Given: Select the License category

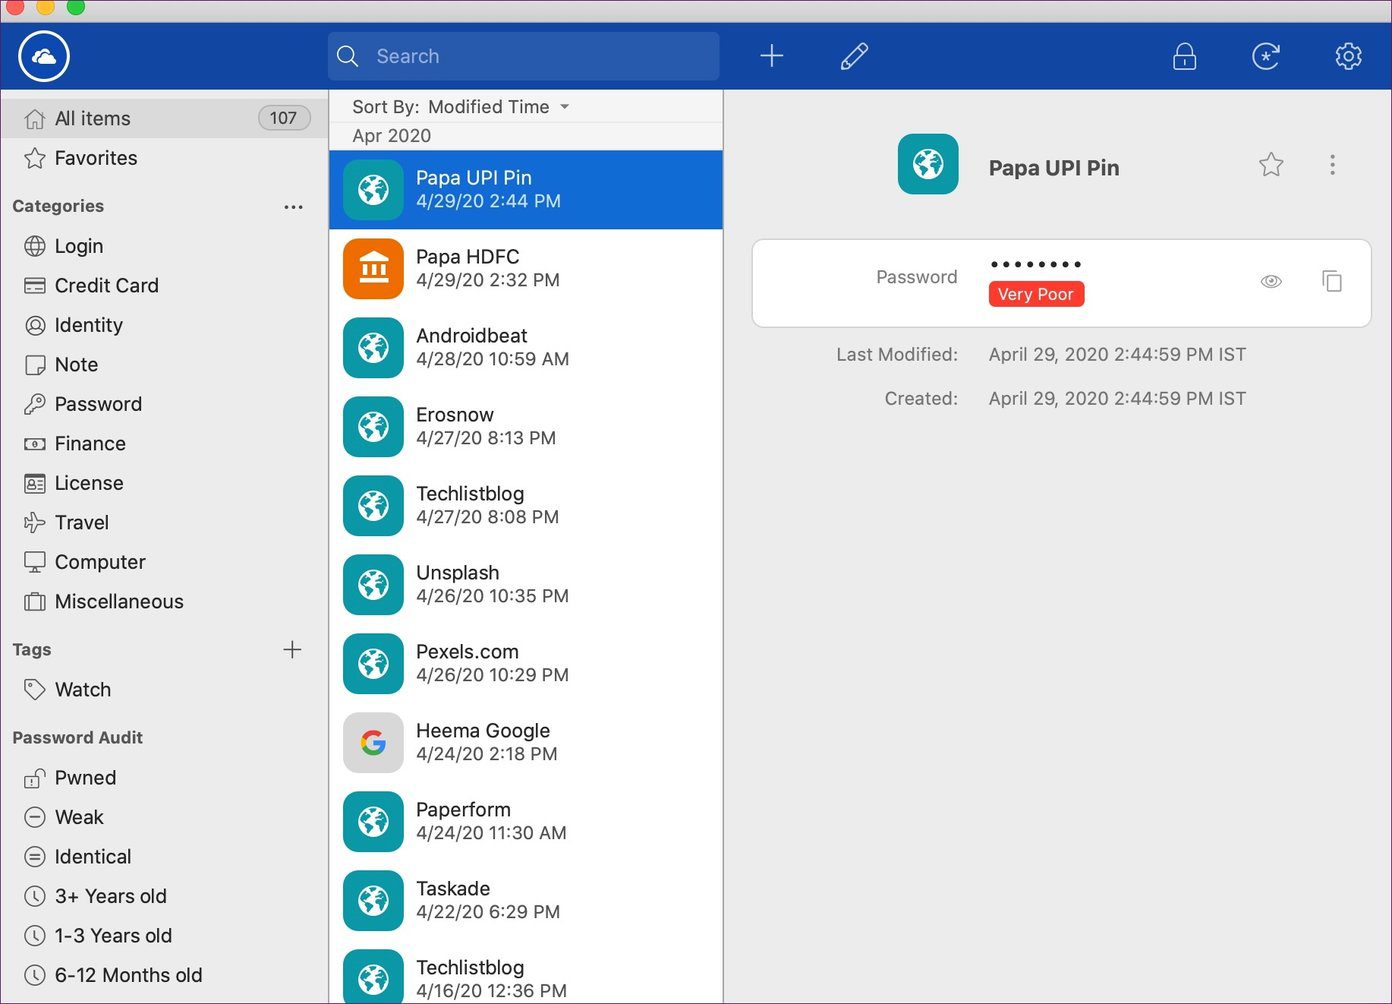Looking at the screenshot, I should coord(164,483).
